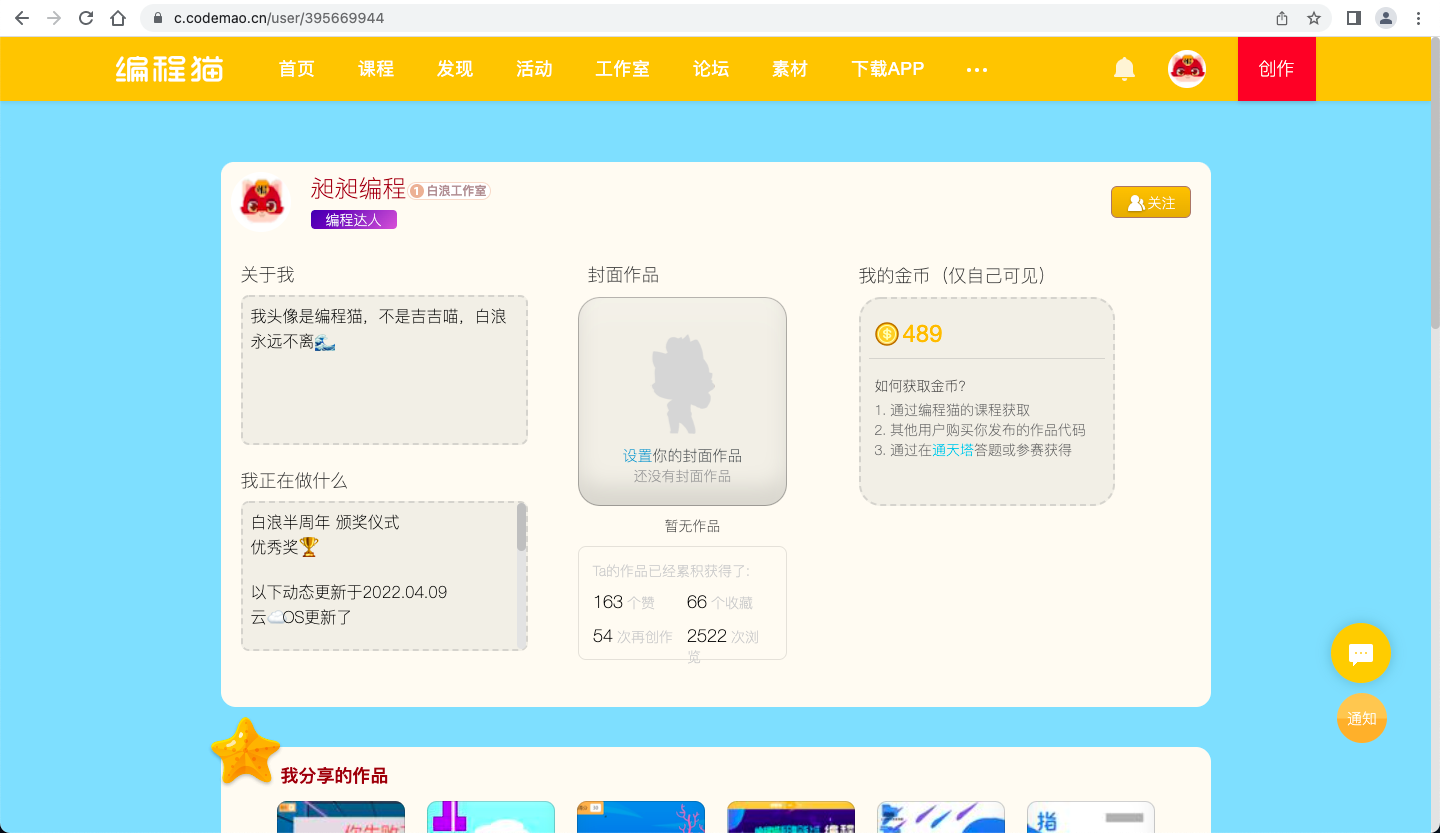The image size is (1440, 833).
Task: Click the 如何获取金币? text
Action: tap(920, 386)
